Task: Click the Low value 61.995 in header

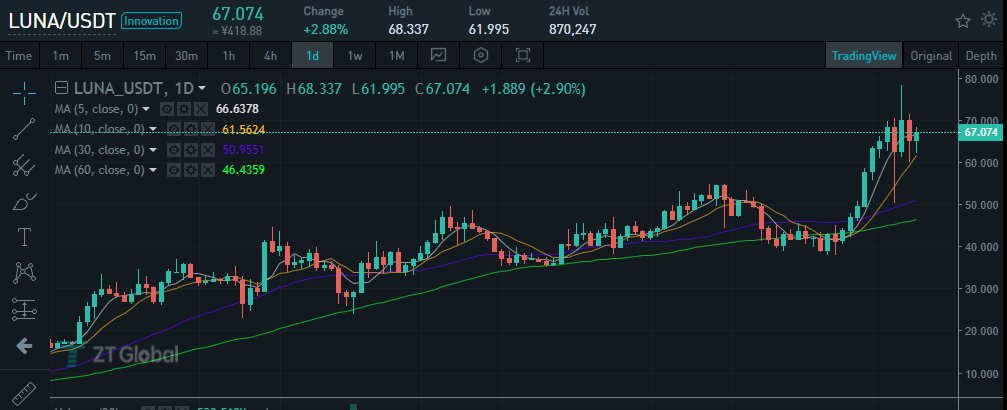Action: point(489,30)
